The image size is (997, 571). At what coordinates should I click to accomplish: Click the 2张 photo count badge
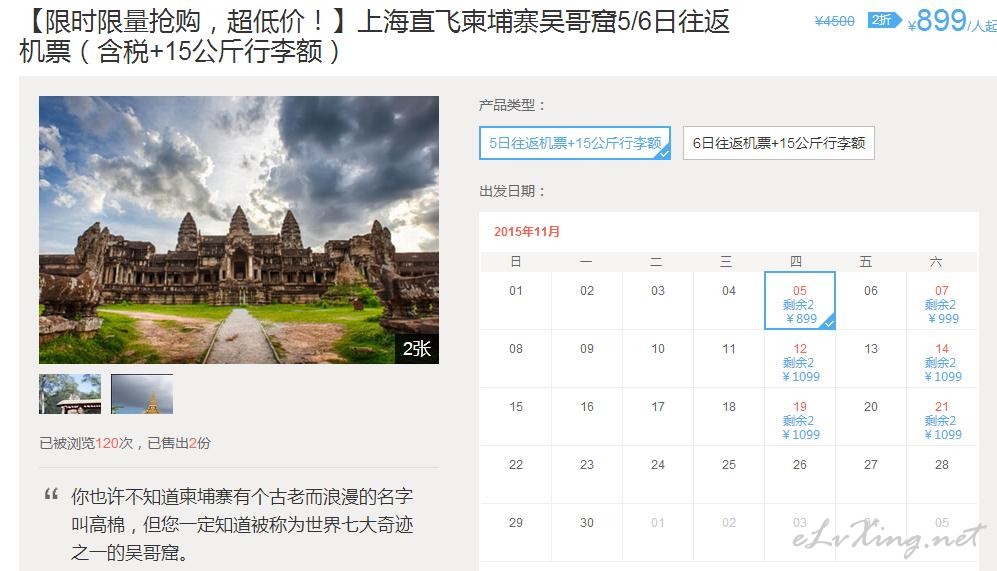[416, 348]
